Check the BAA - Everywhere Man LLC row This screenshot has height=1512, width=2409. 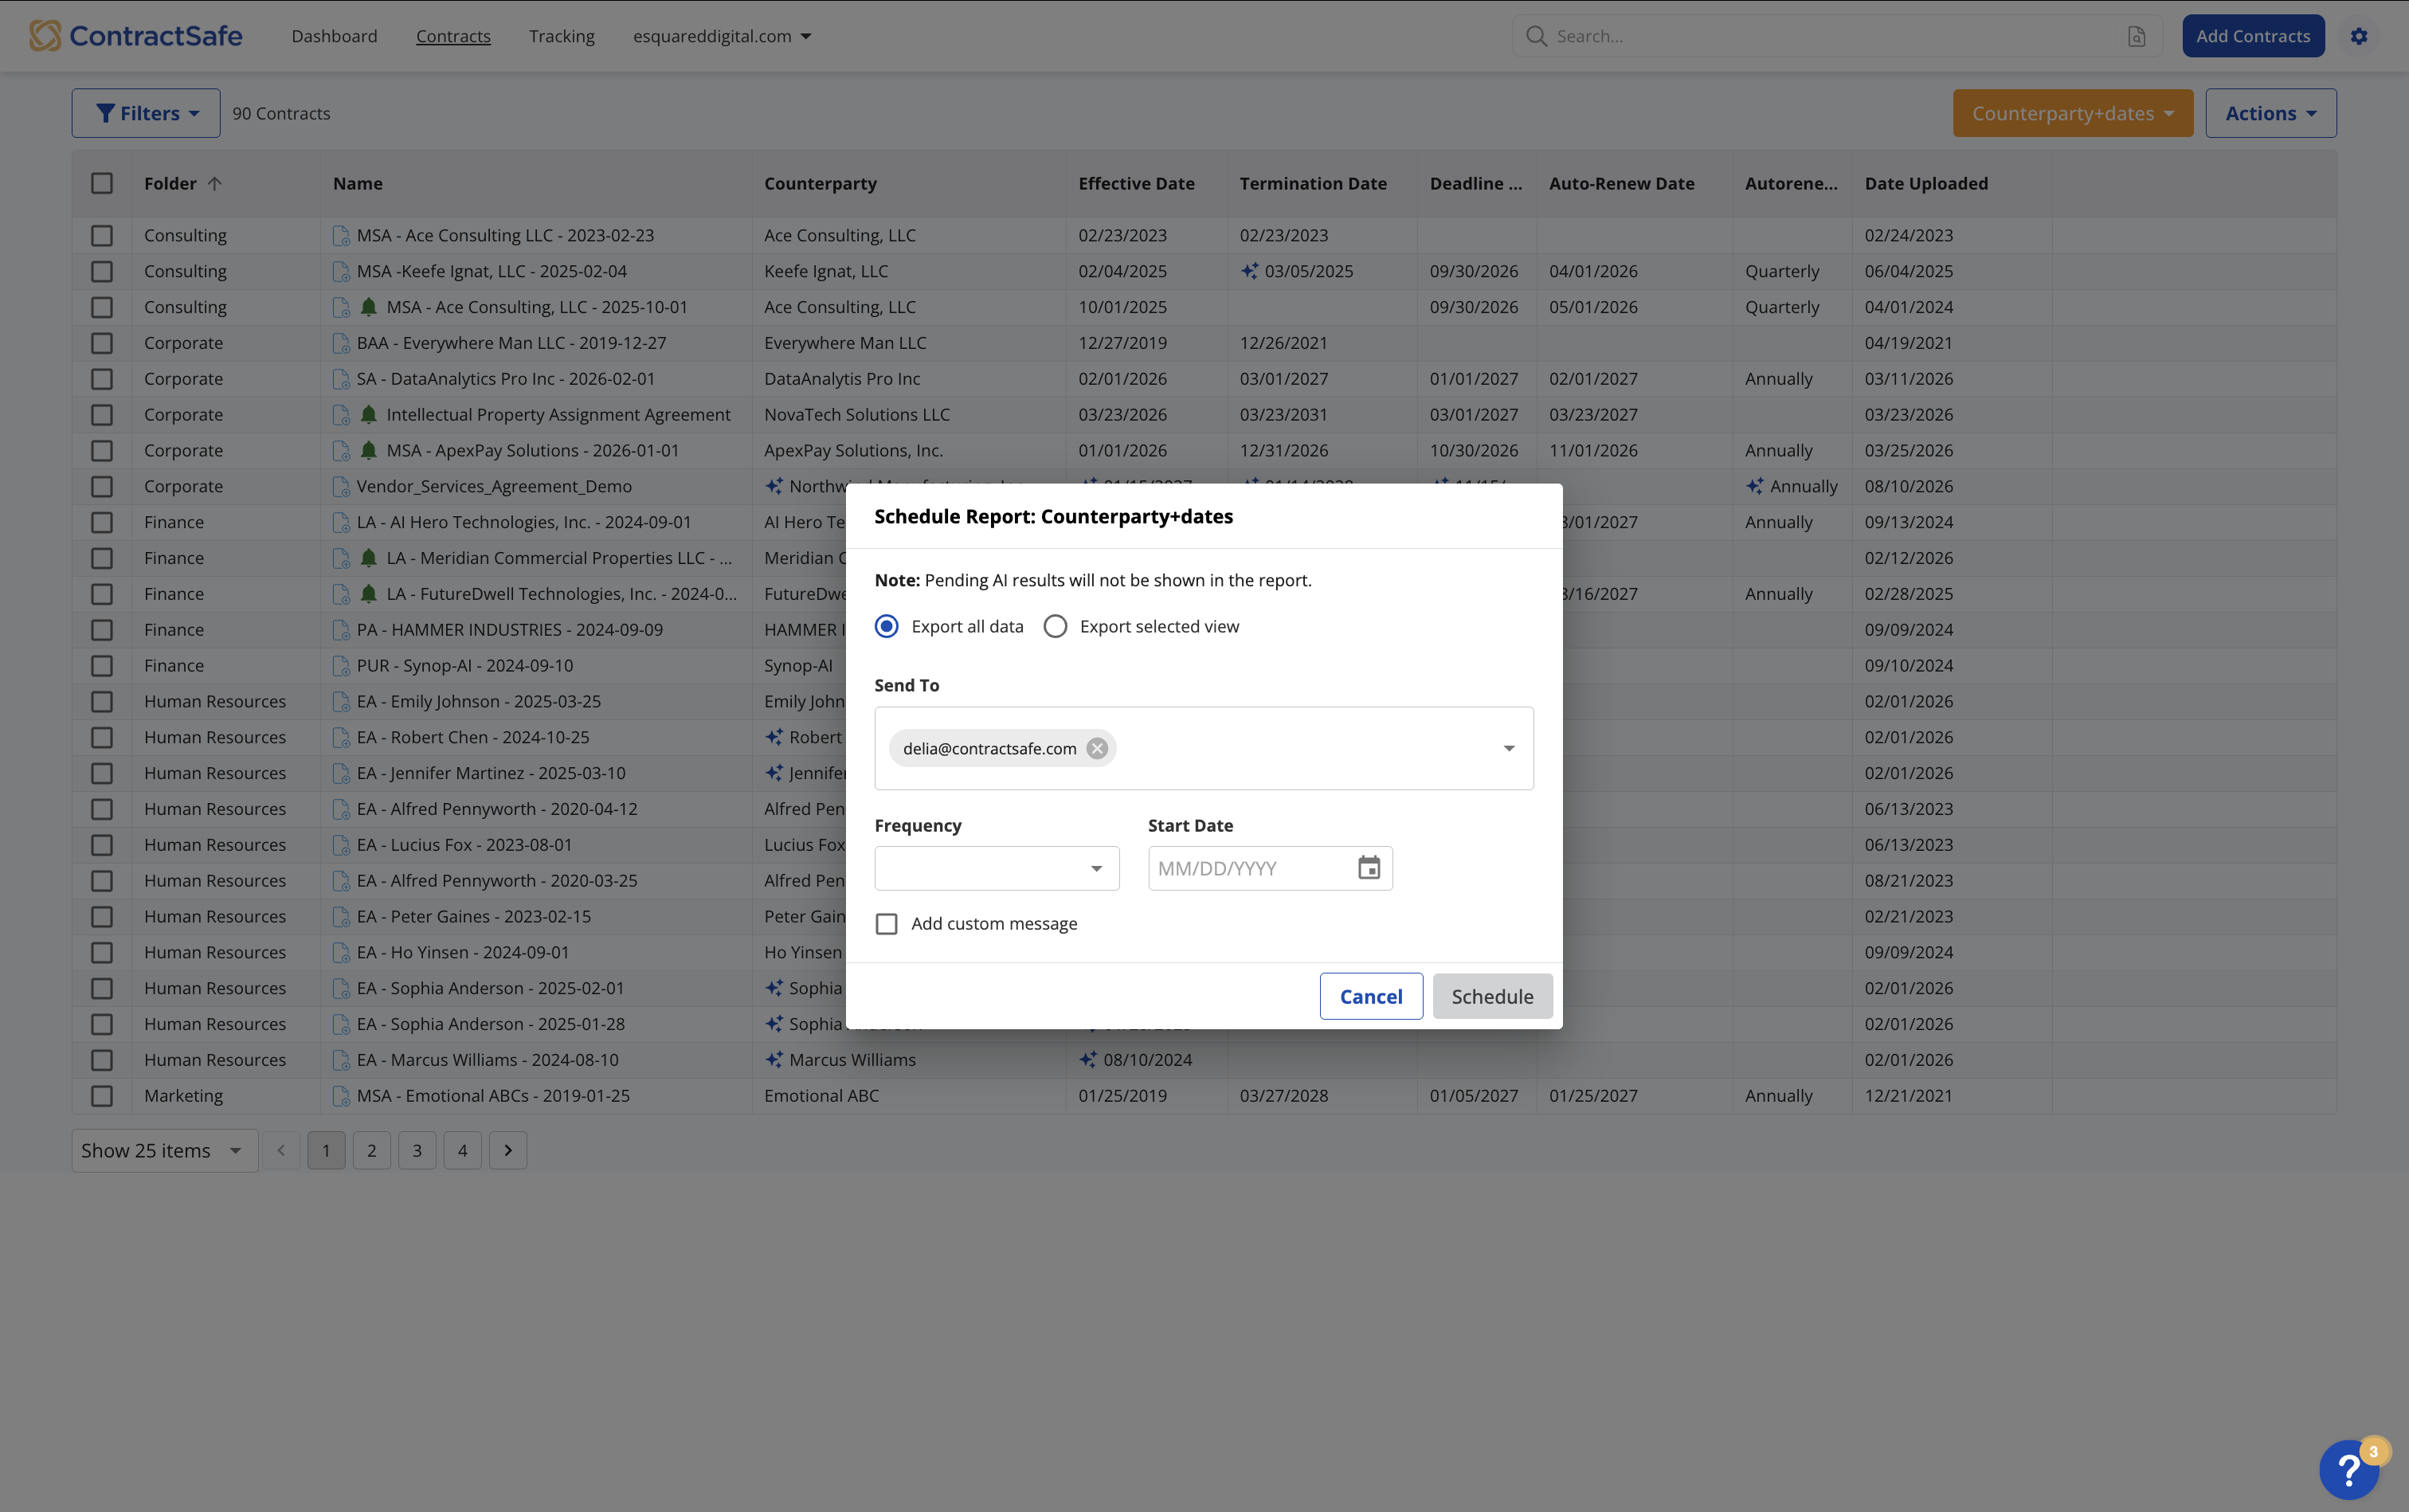[x=102, y=343]
